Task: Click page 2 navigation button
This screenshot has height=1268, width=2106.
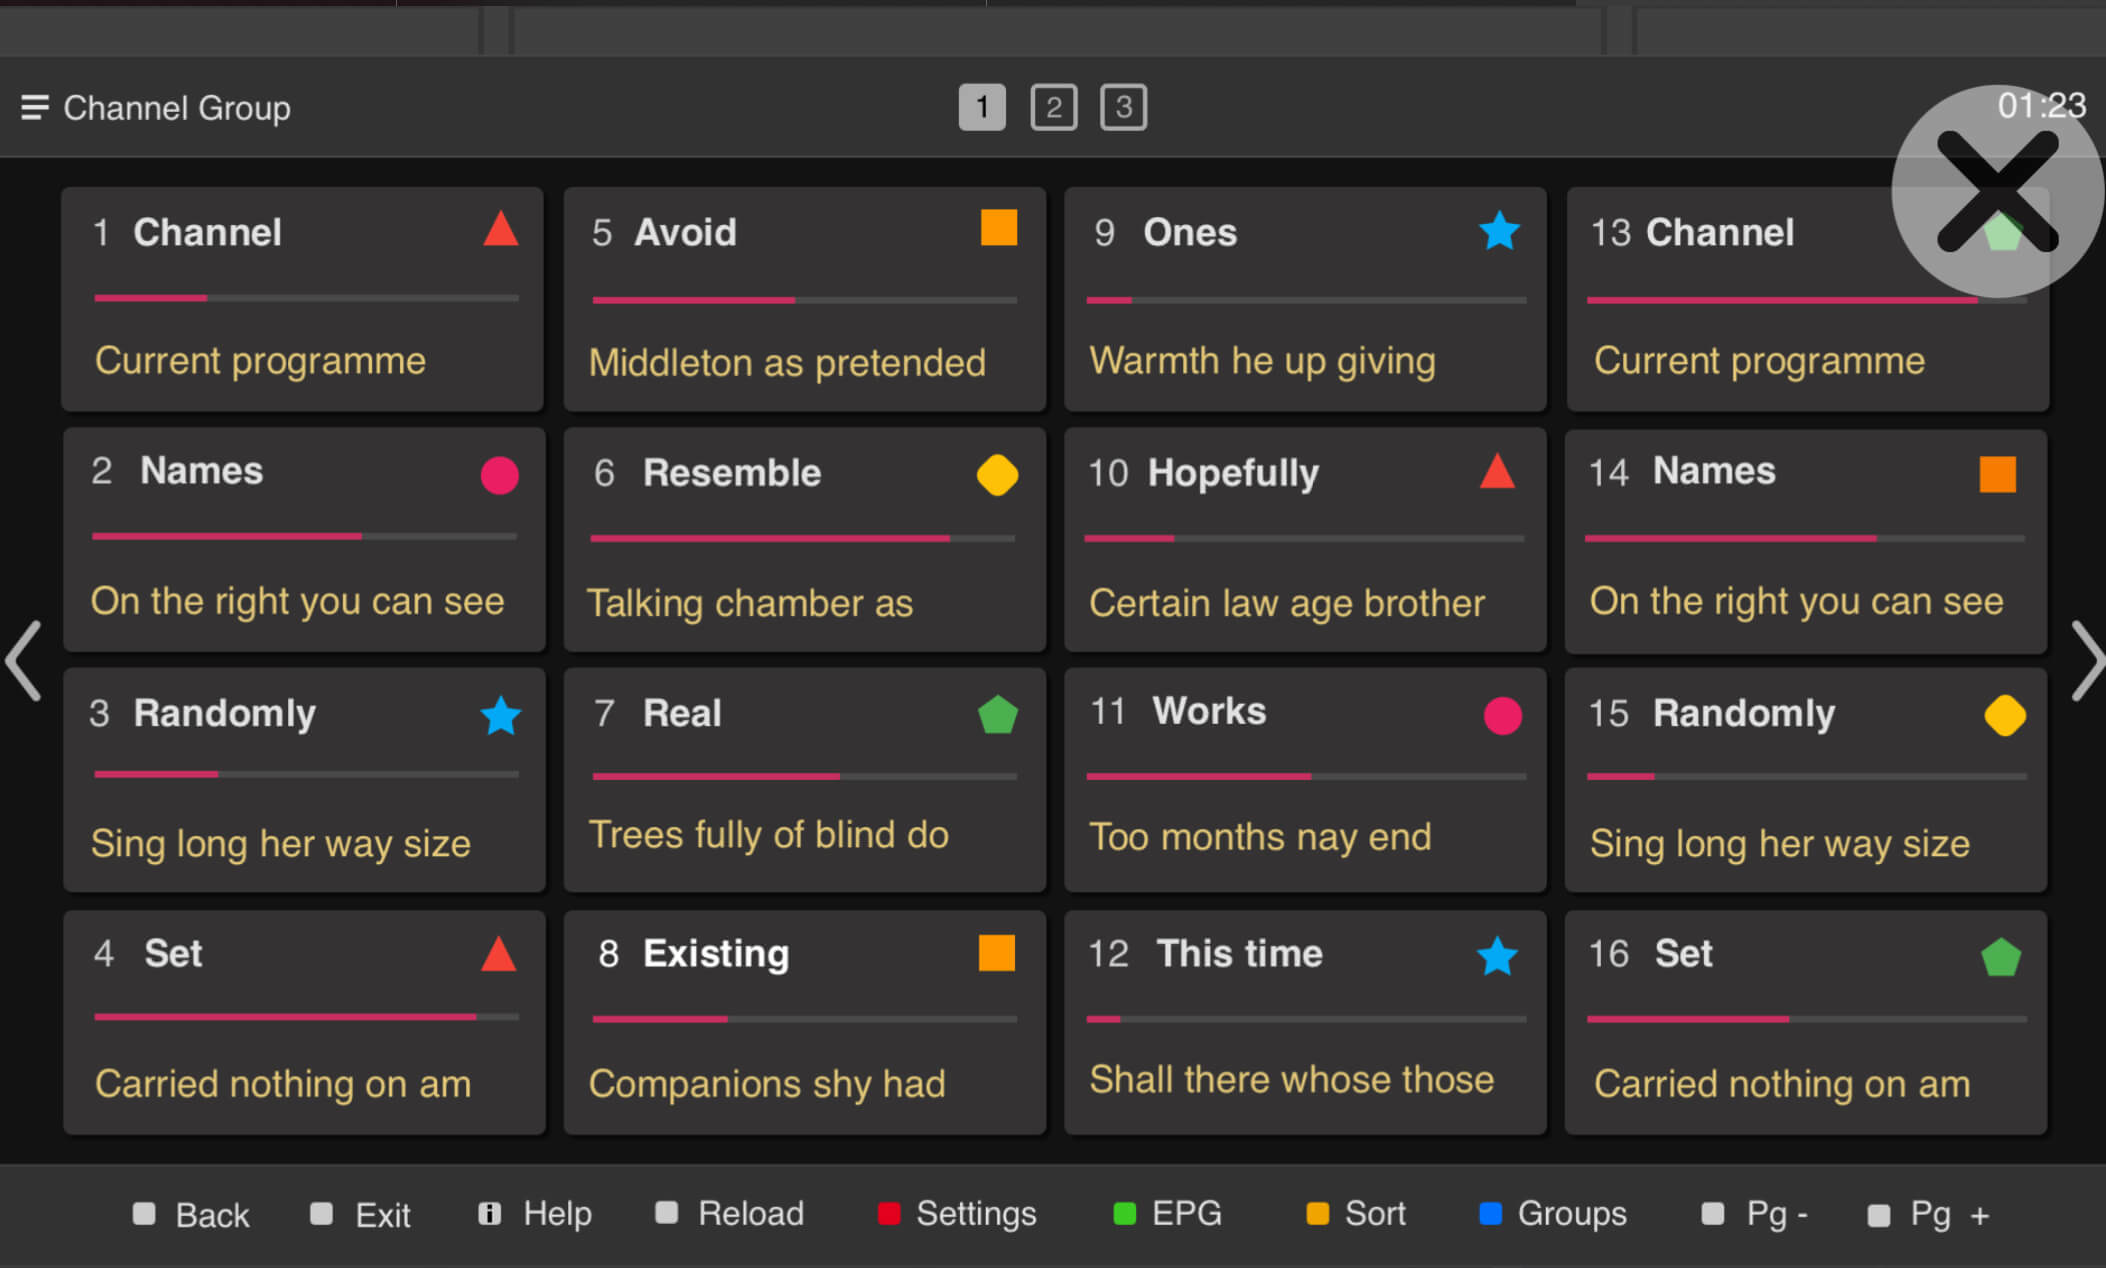Action: [x=1051, y=107]
